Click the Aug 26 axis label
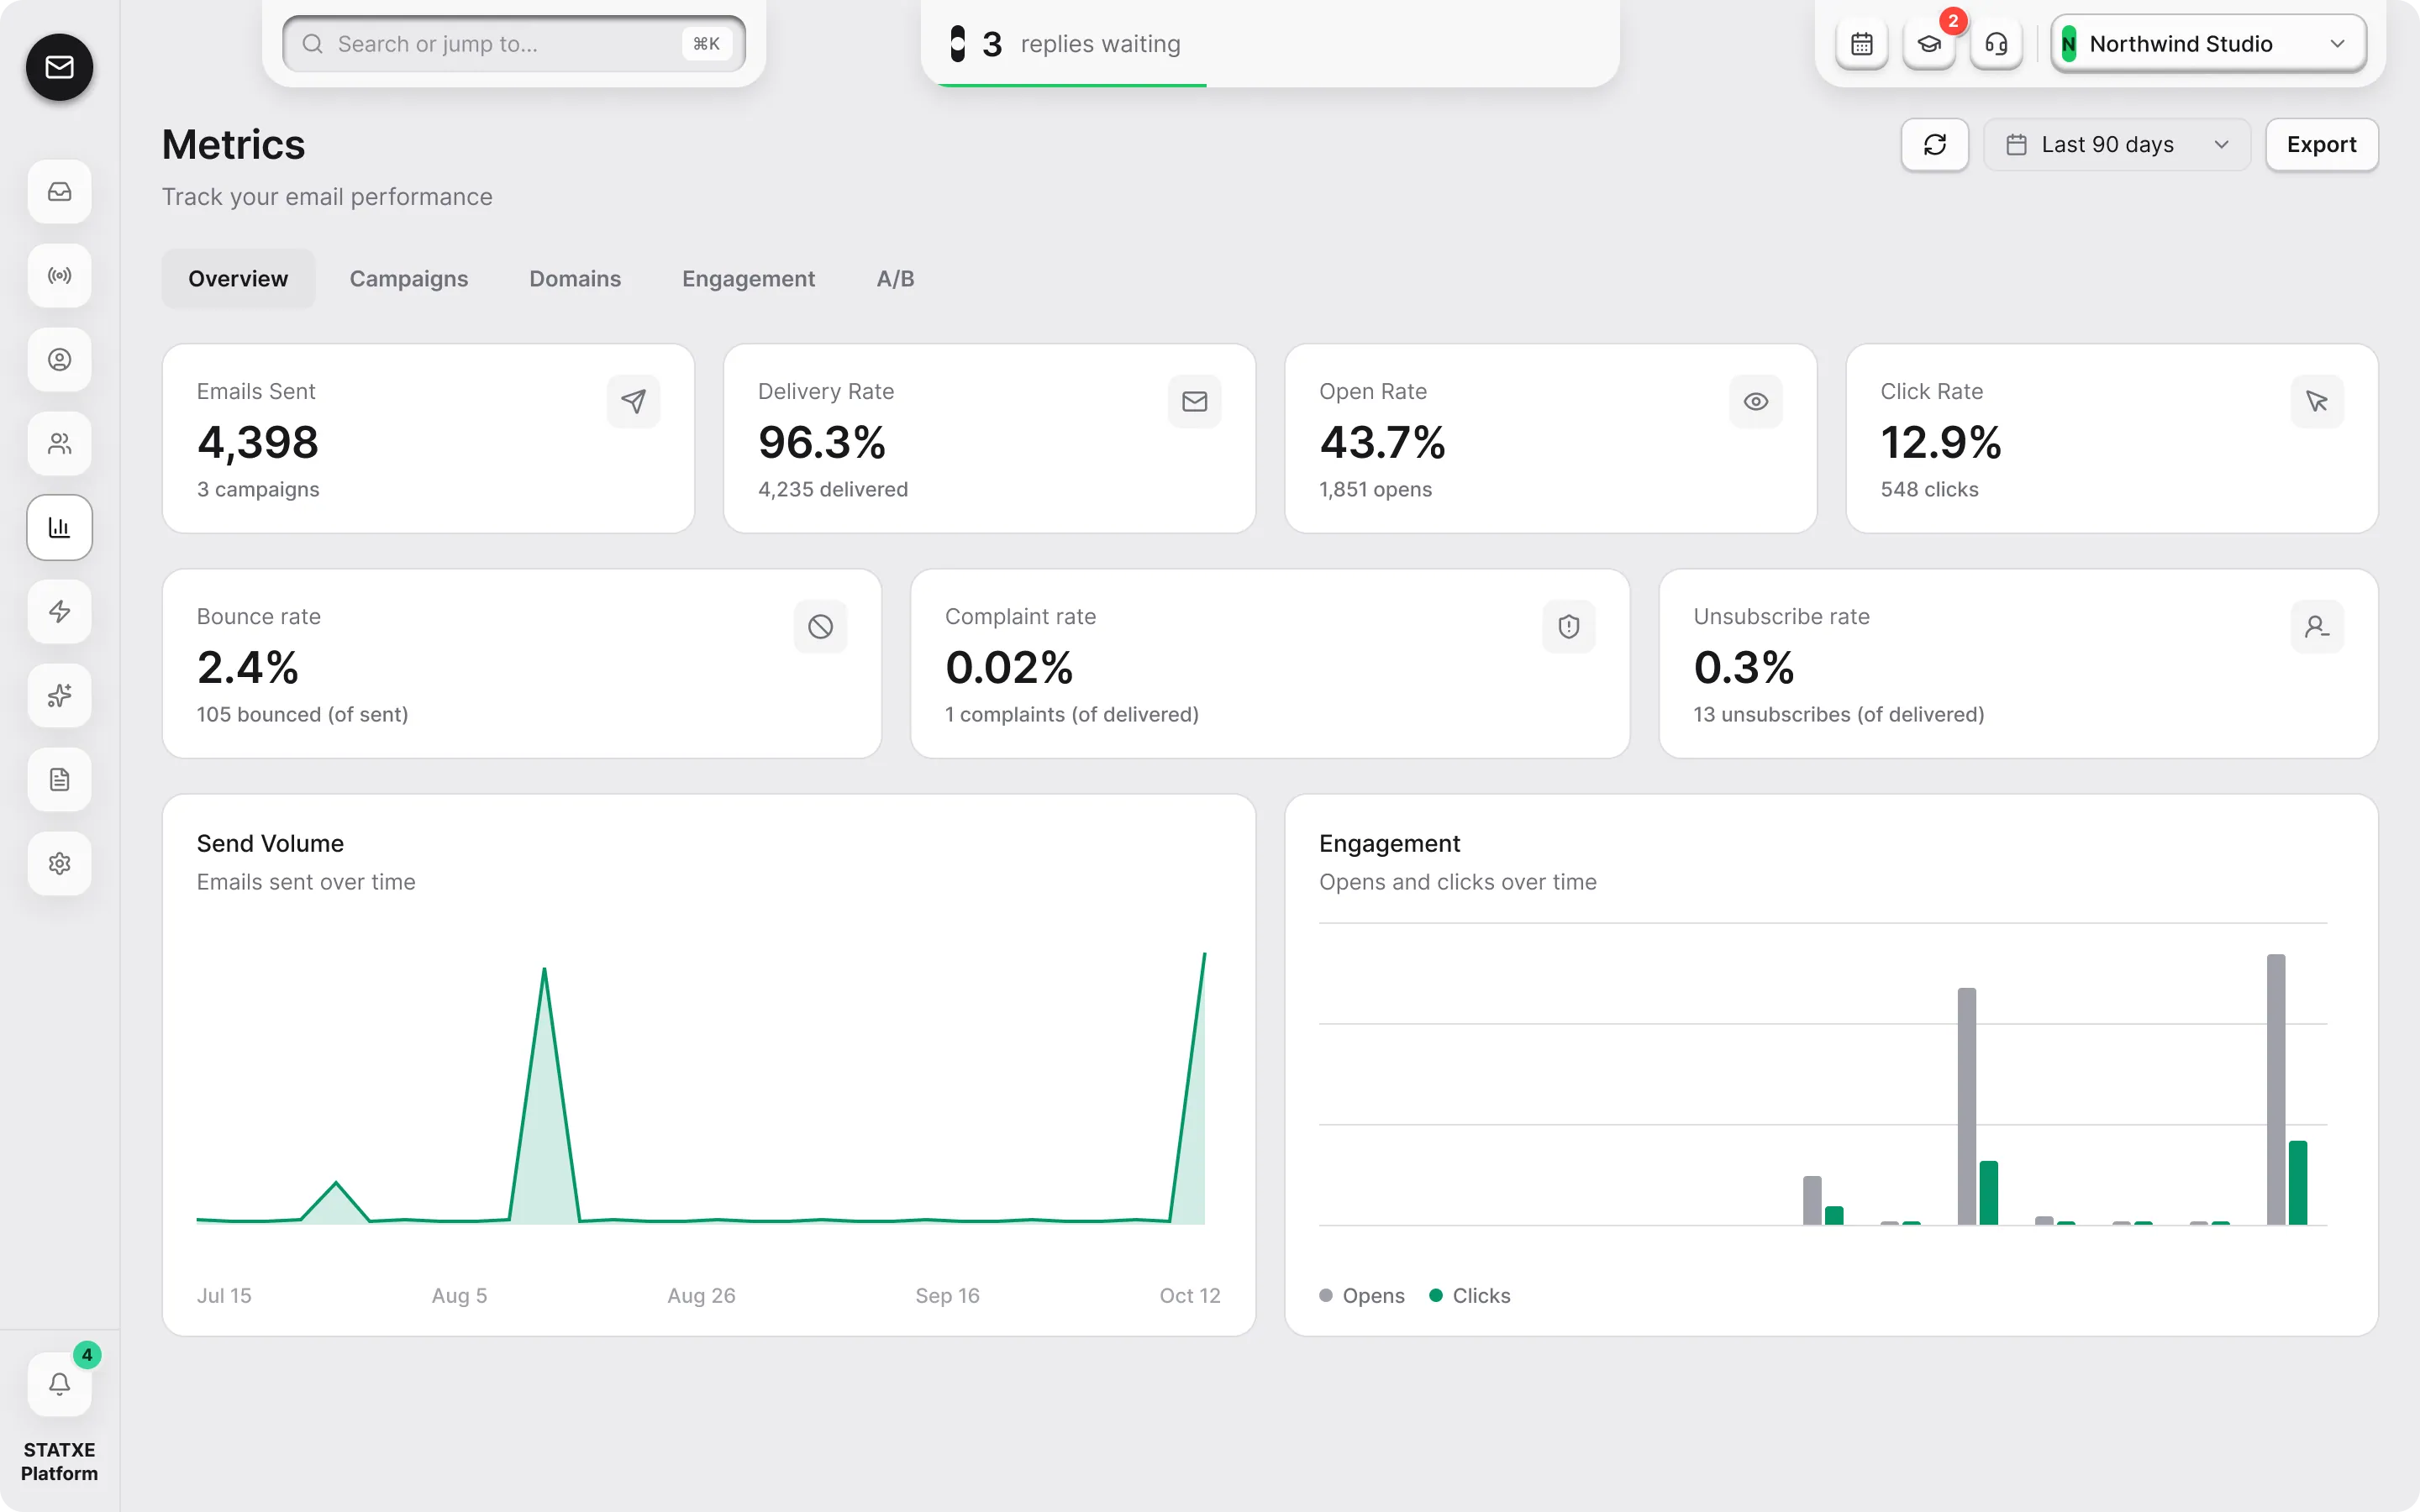Screen dimensions: 2420x1512 pyautogui.click(x=701, y=1296)
